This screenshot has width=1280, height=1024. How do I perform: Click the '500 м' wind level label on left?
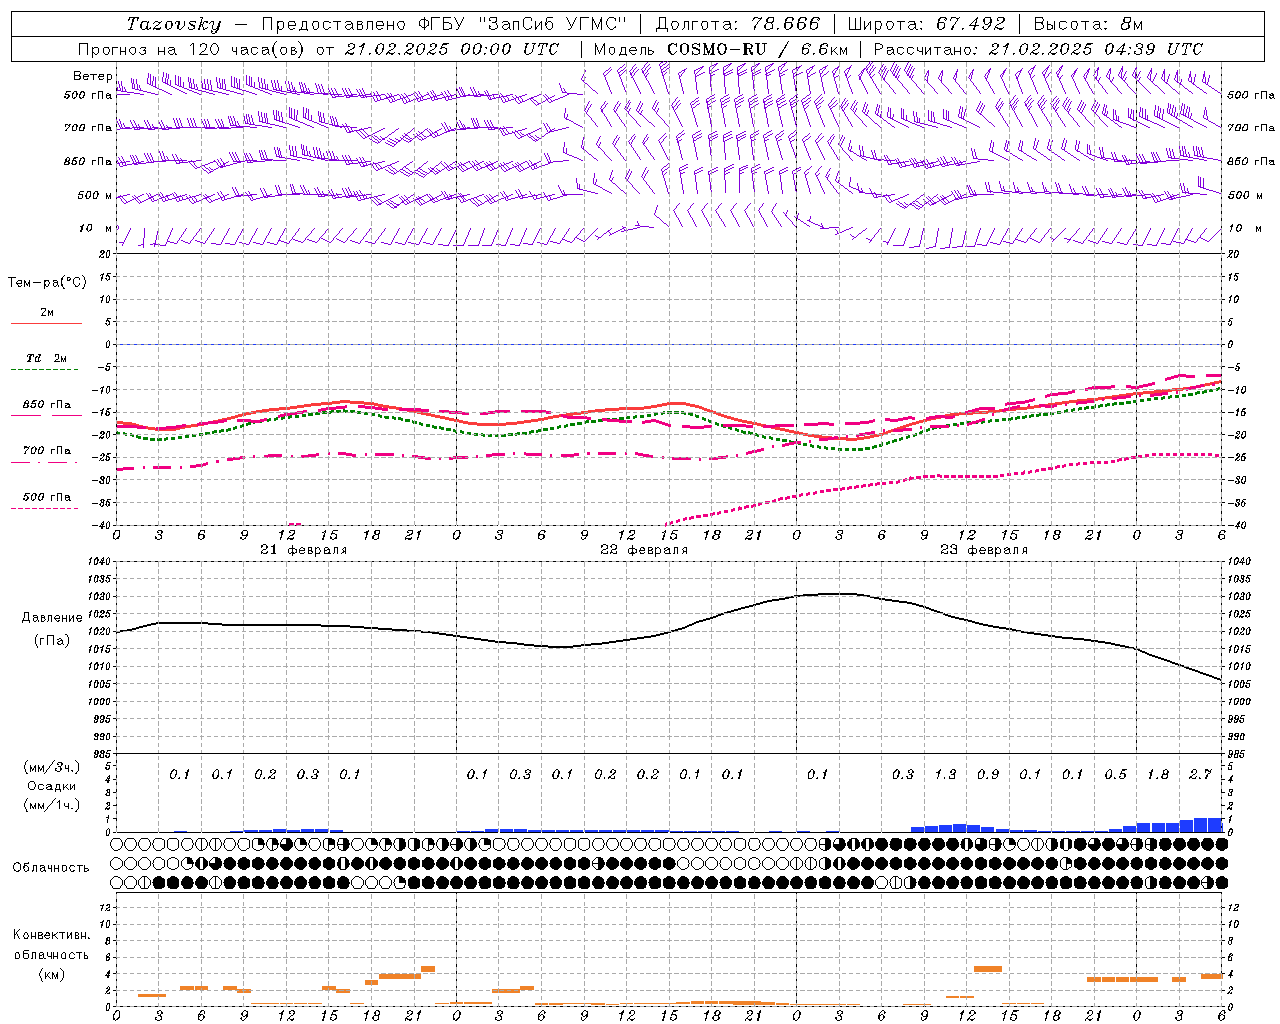tap(95, 195)
